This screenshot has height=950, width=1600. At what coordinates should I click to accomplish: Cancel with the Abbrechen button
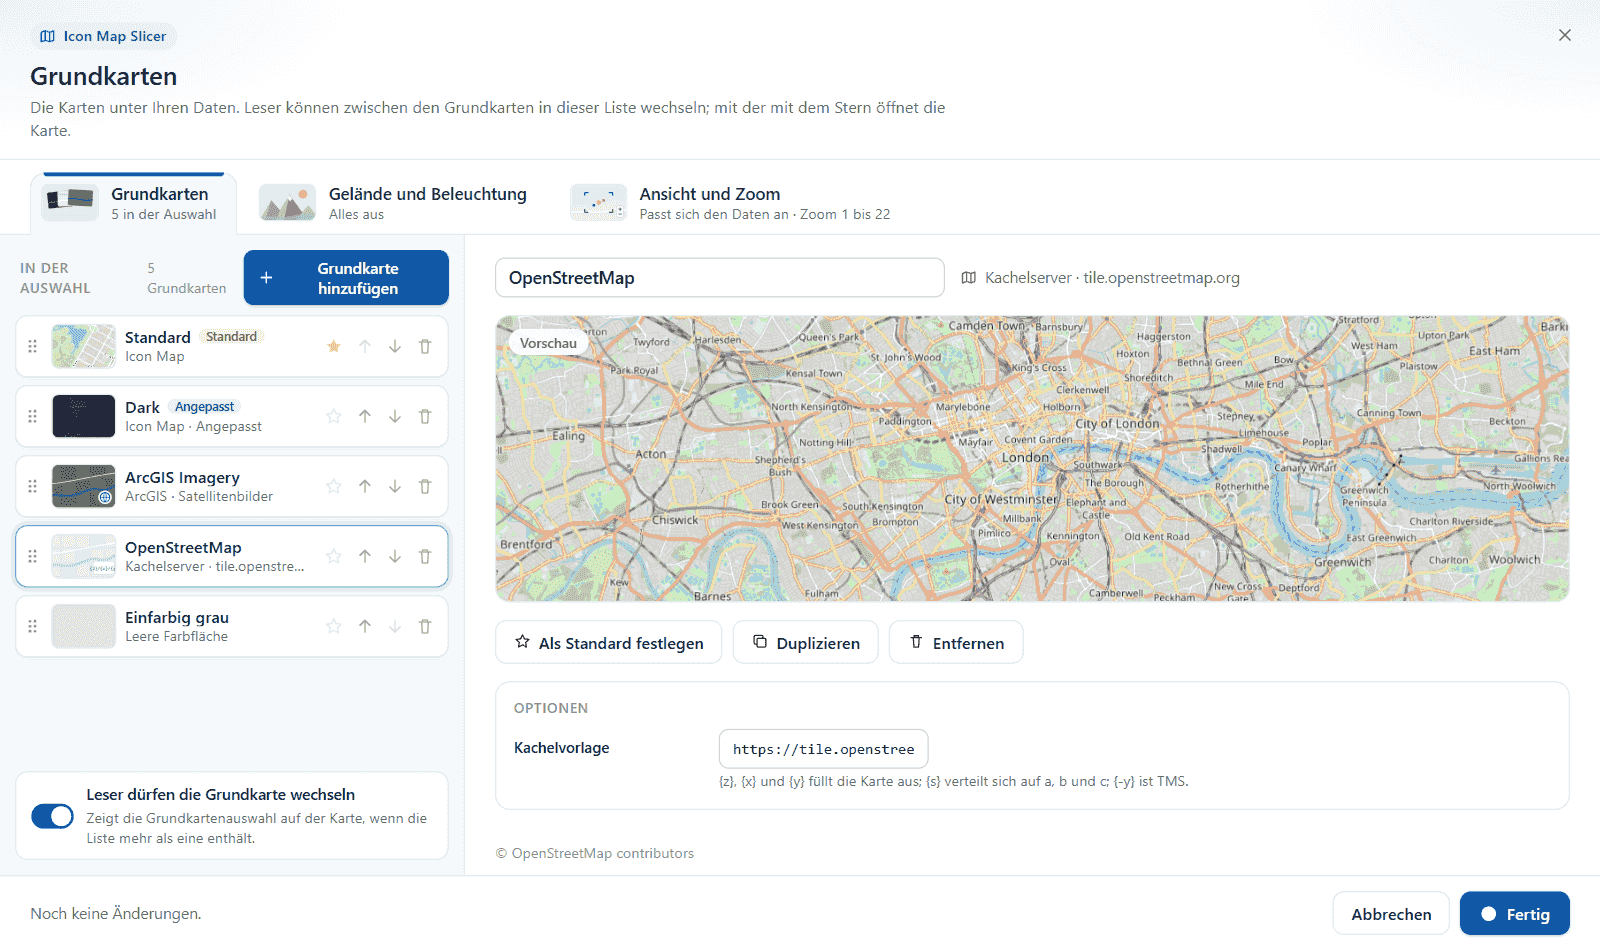pyautogui.click(x=1391, y=914)
